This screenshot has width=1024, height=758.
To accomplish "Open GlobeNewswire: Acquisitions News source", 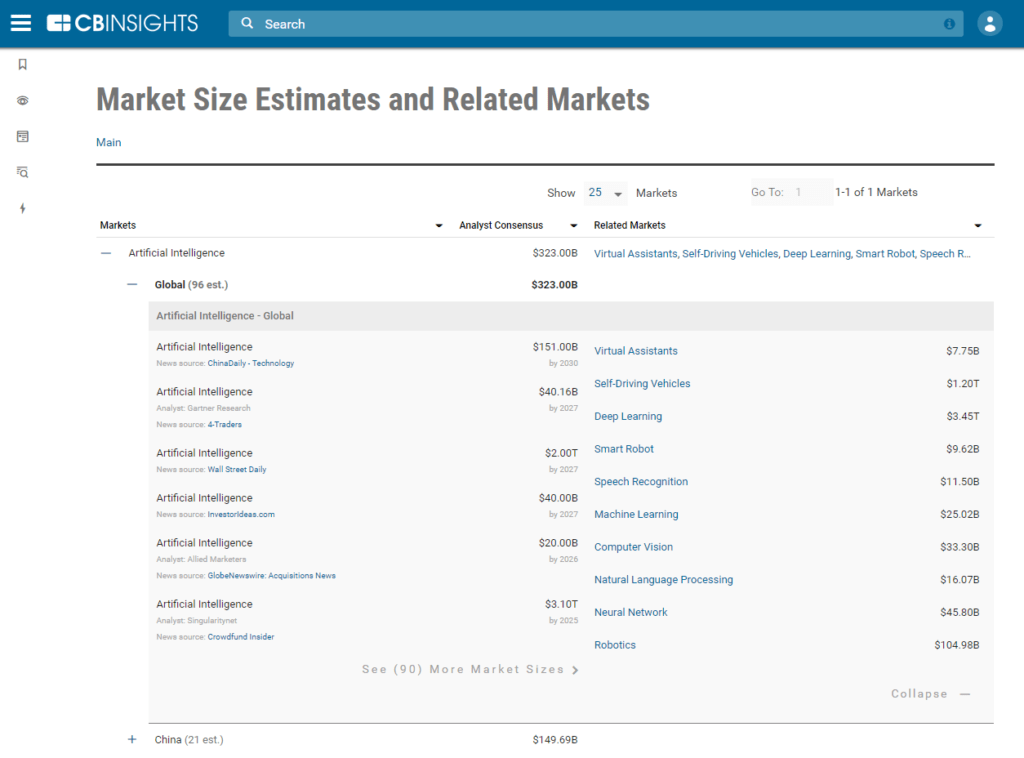I will (x=272, y=576).
